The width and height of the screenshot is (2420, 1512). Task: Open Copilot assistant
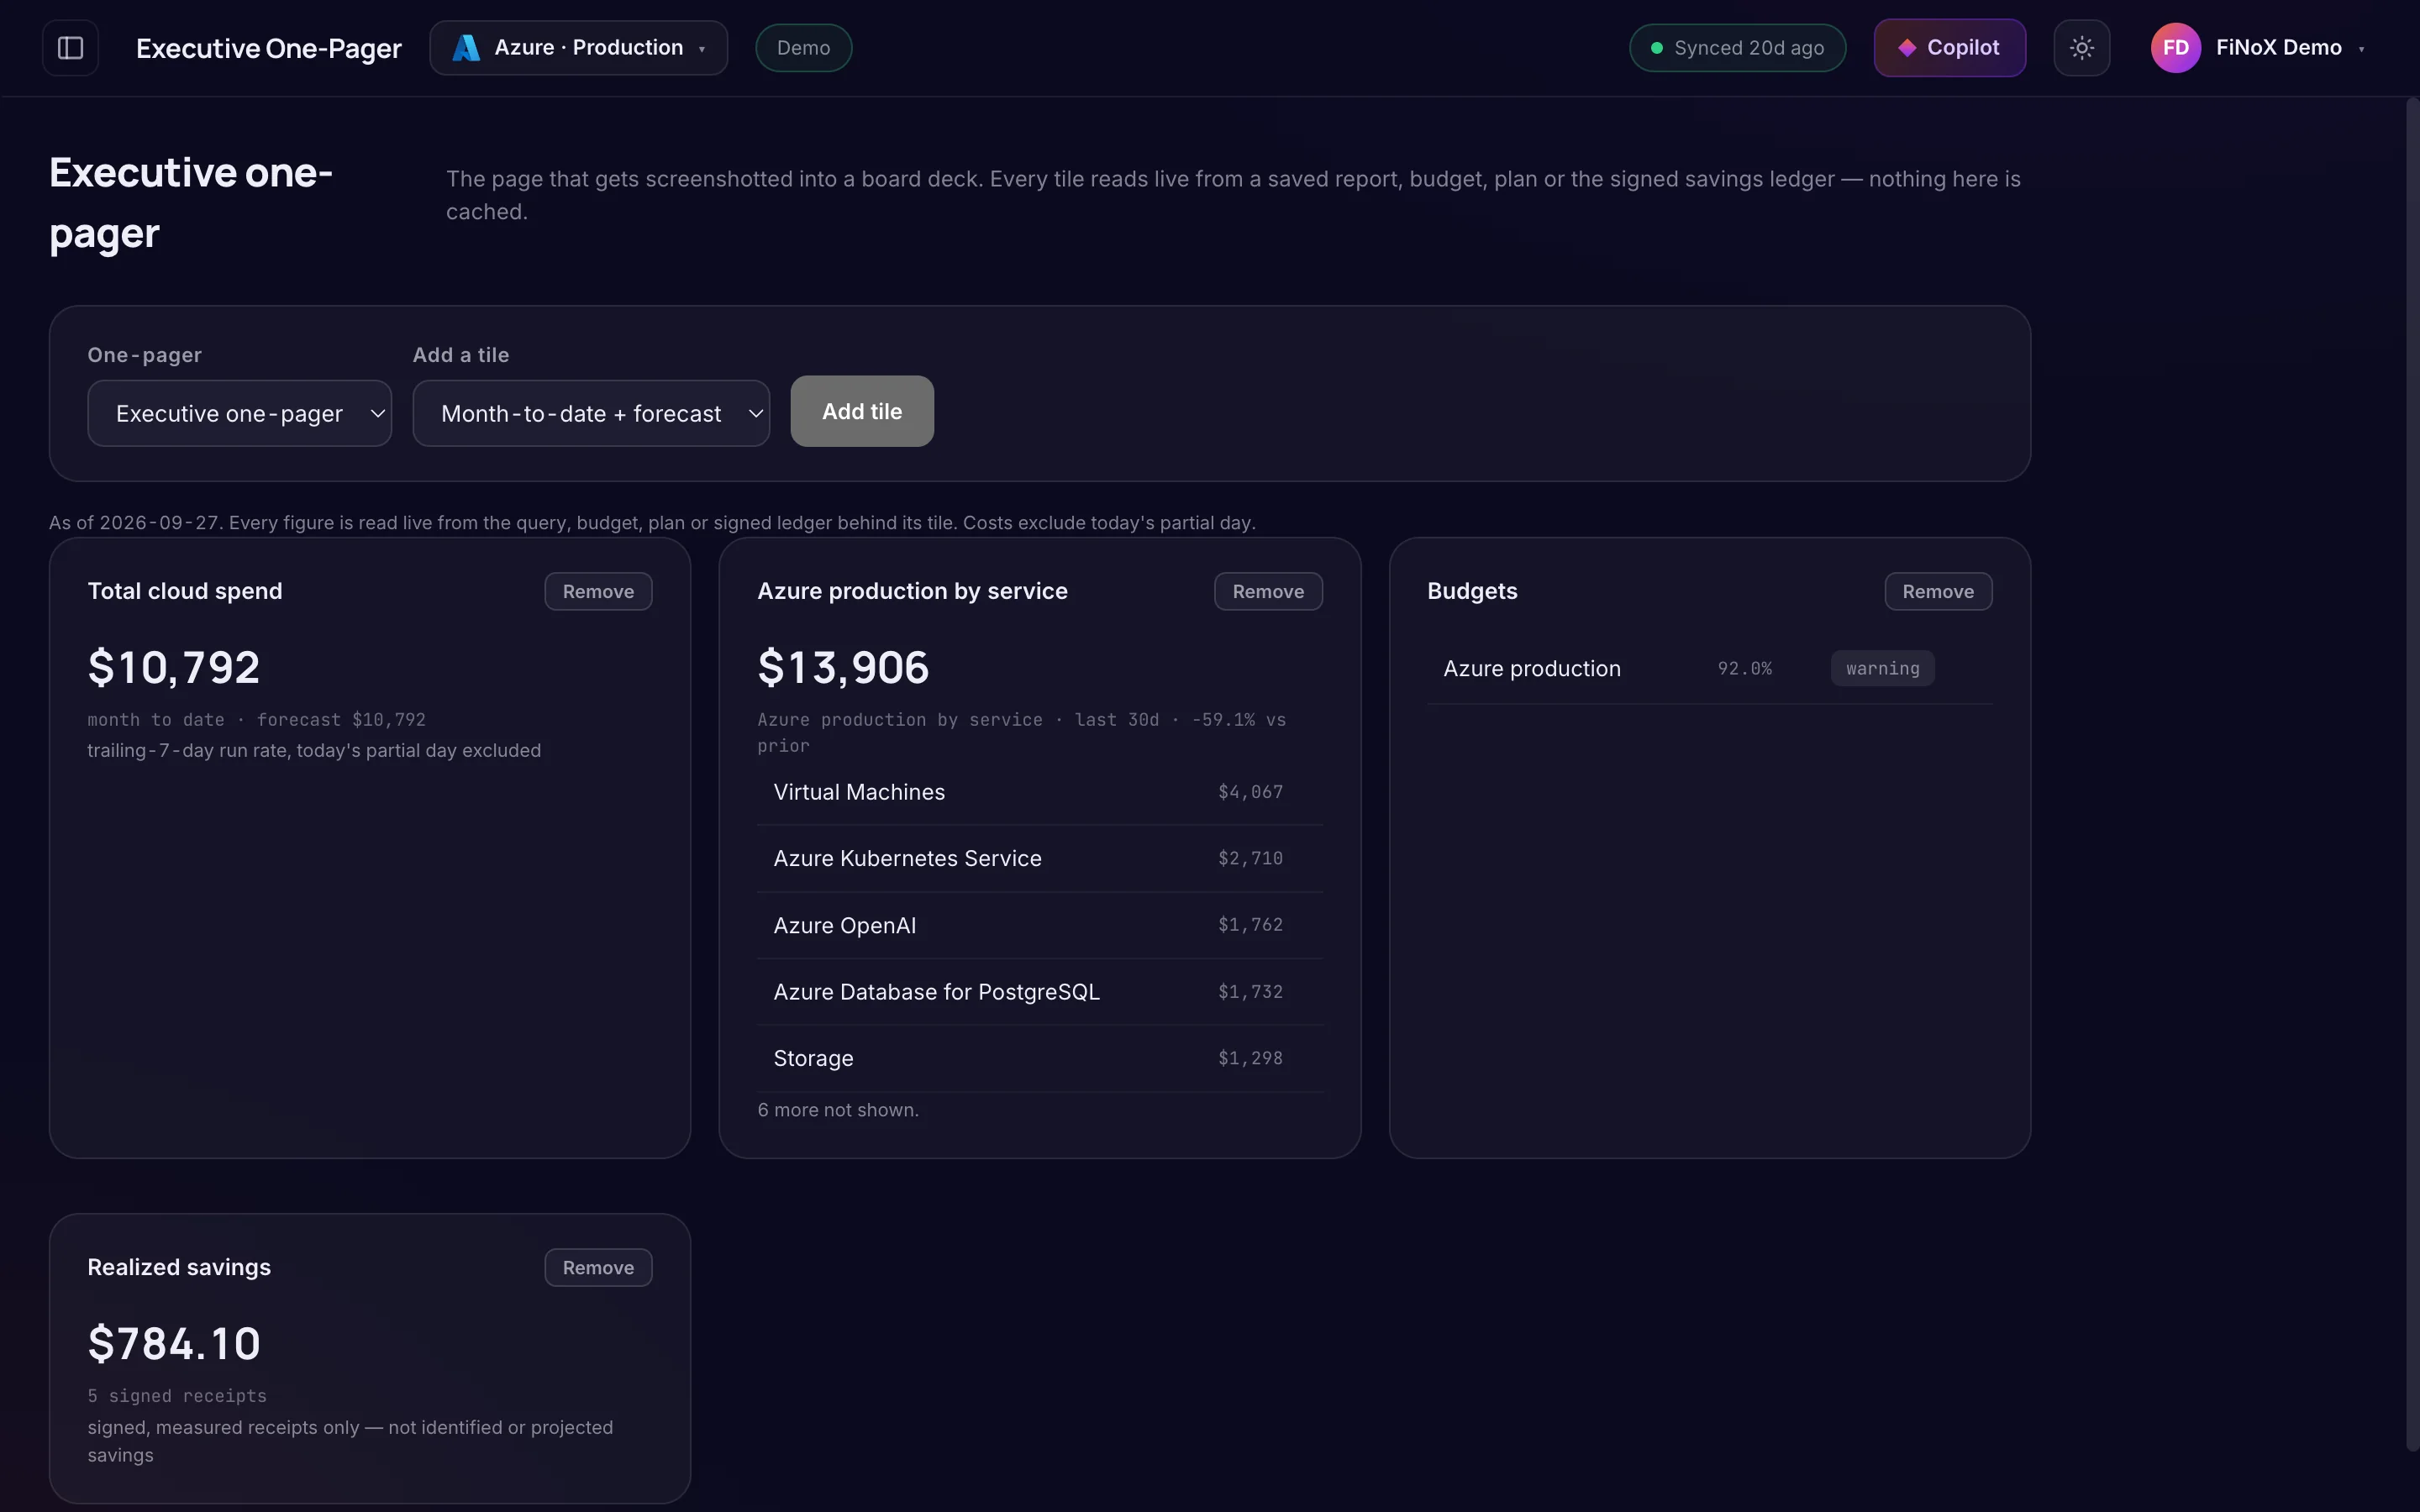coord(1949,48)
